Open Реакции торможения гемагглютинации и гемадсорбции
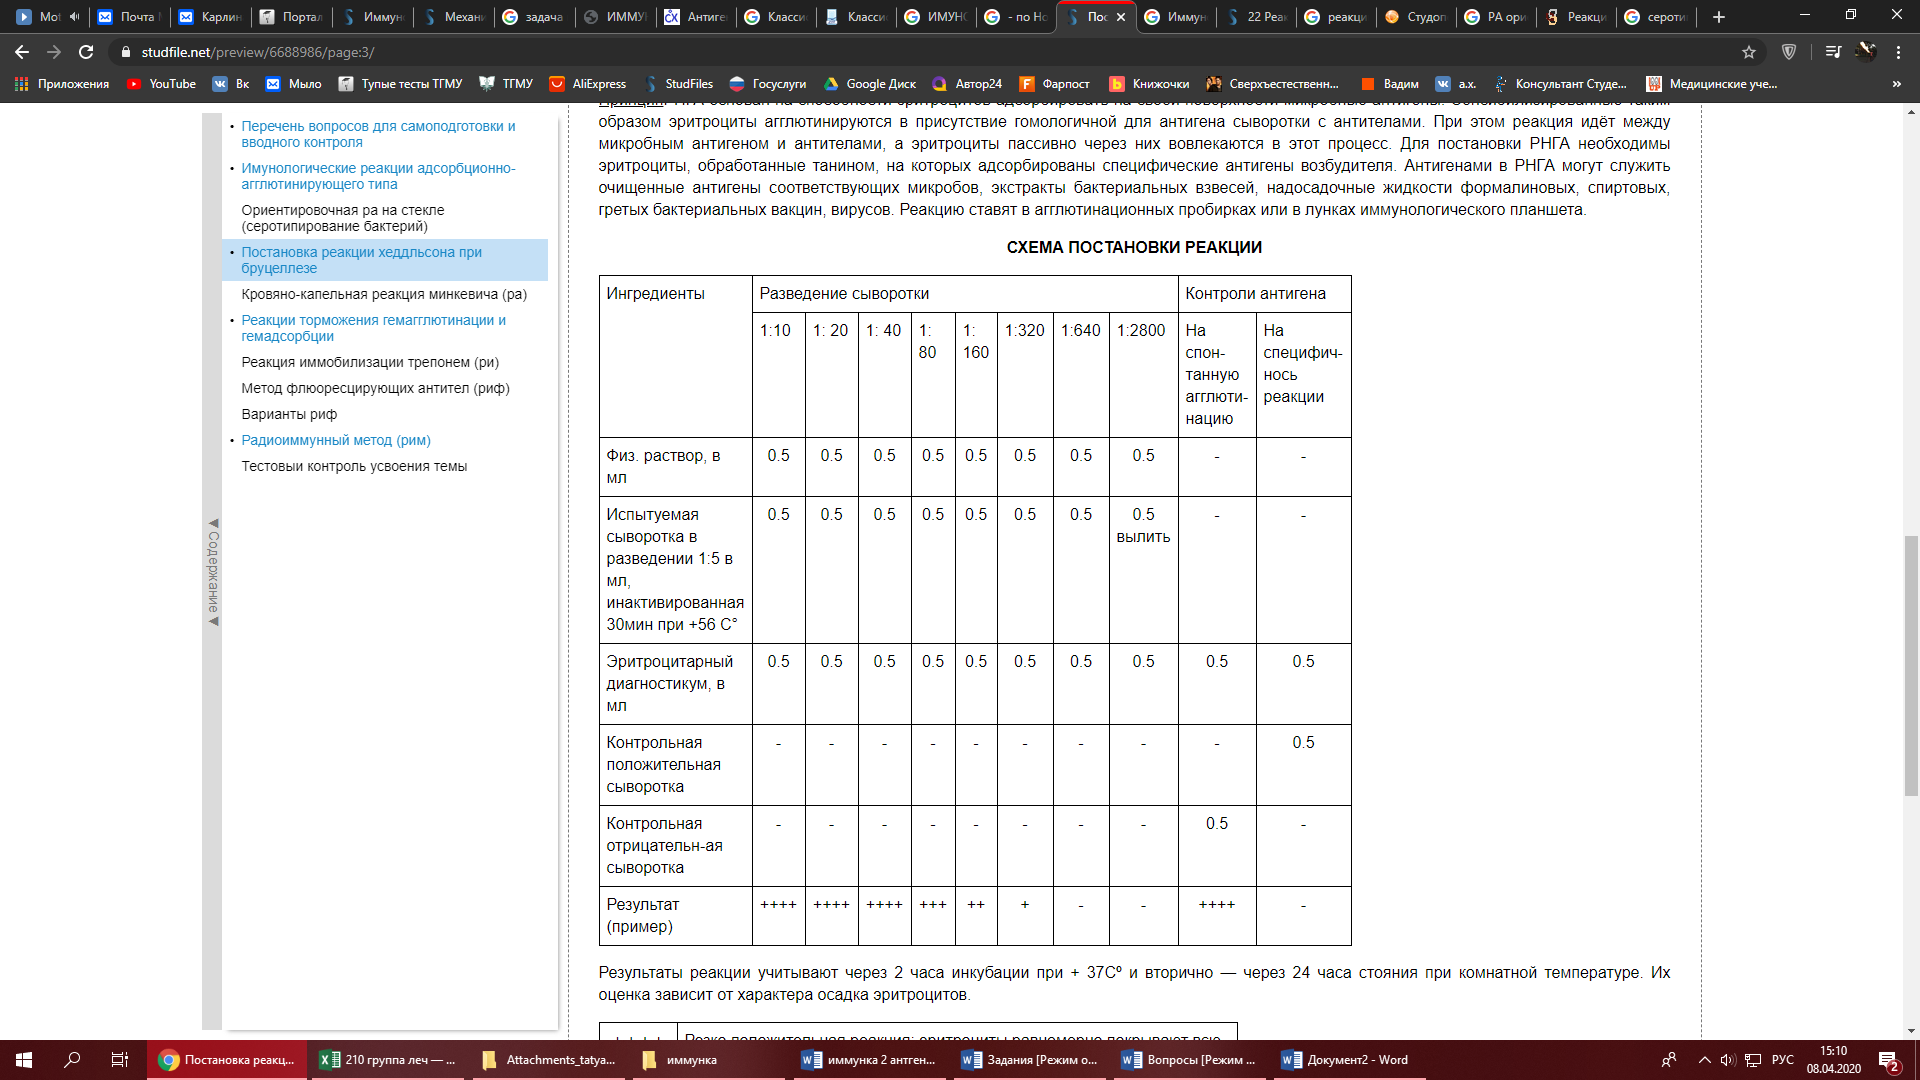Image resolution: width=1920 pixels, height=1080 pixels. (373, 328)
